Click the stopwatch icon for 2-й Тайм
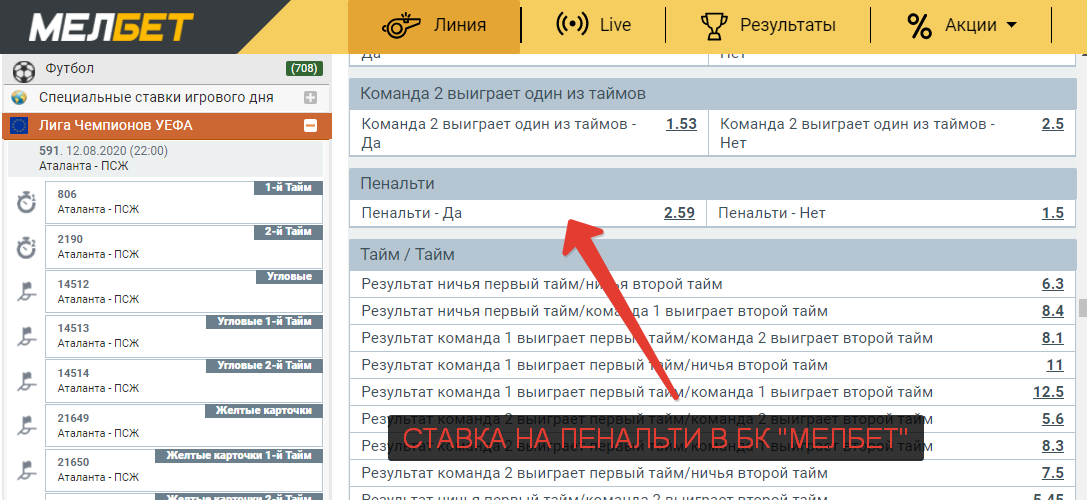Viewport: 1087px width, 500px height. click(x=26, y=247)
